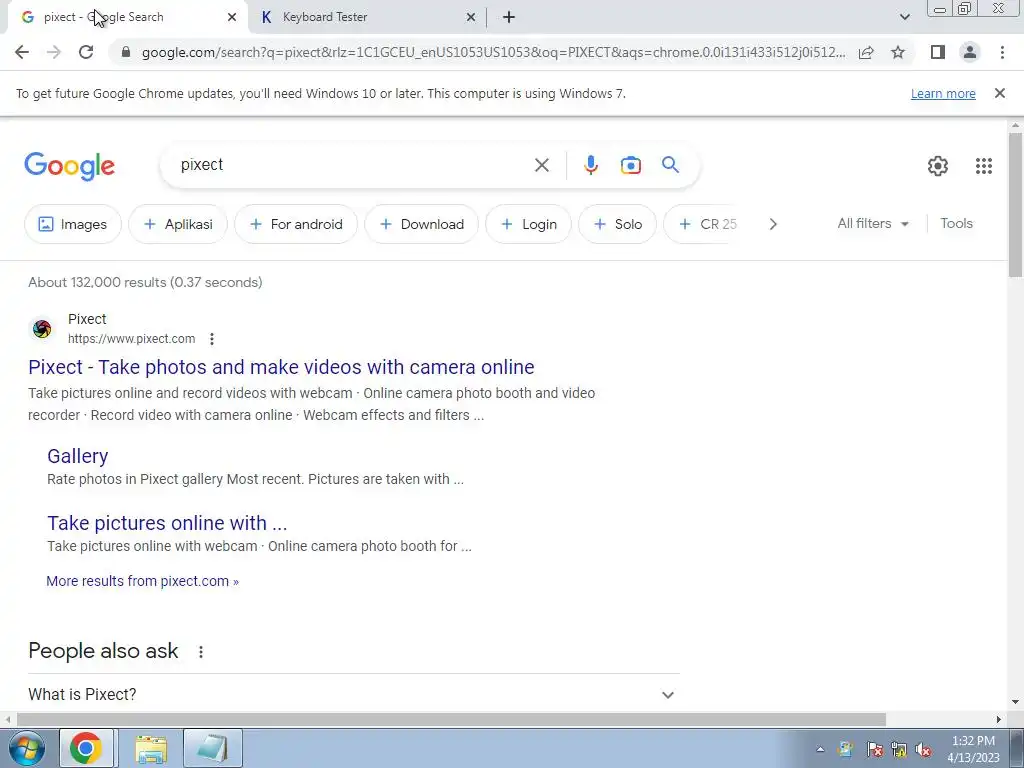Click the Chrome taskbar icon
Viewport: 1024px width, 768px height.
[86, 748]
